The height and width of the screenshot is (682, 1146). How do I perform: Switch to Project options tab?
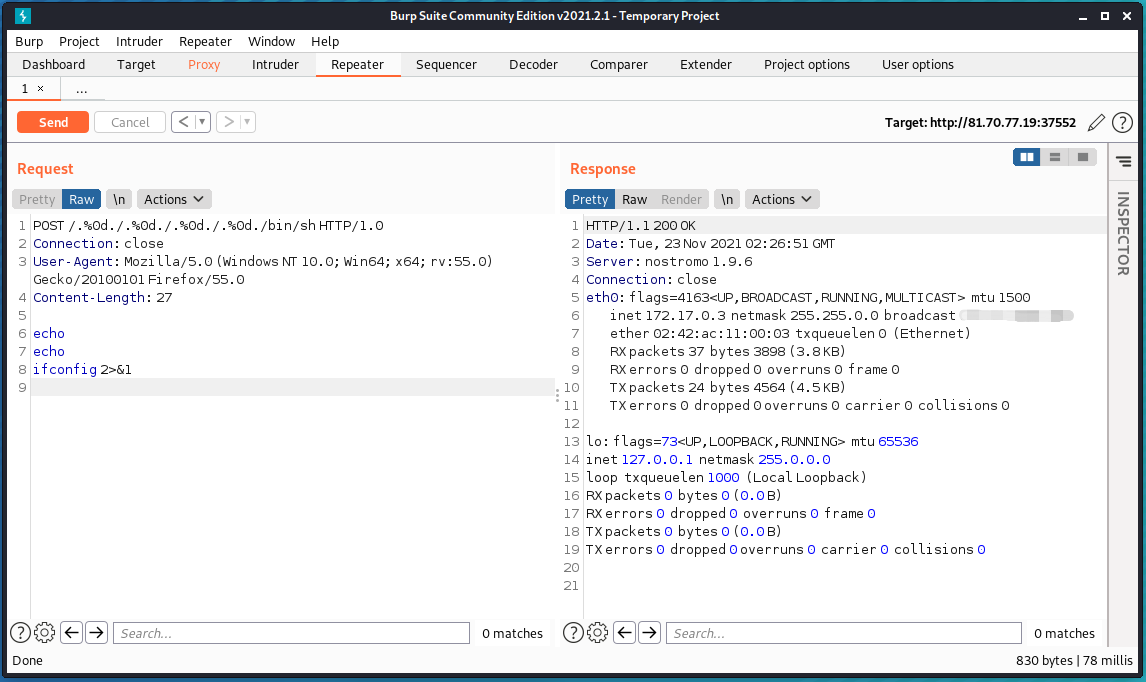click(807, 64)
